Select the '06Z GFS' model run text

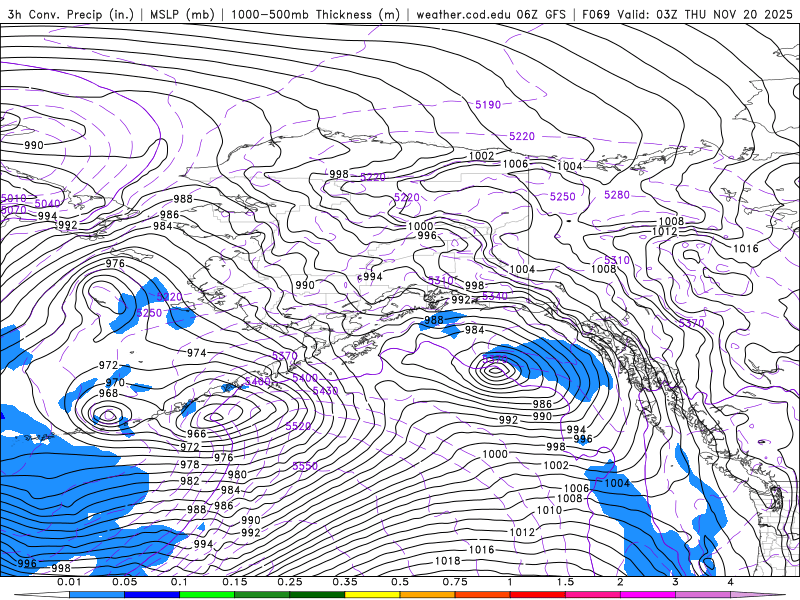(x=542, y=14)
